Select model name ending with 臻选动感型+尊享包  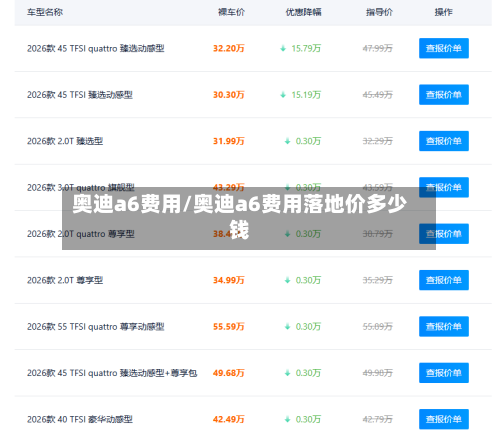pos(112,373)
